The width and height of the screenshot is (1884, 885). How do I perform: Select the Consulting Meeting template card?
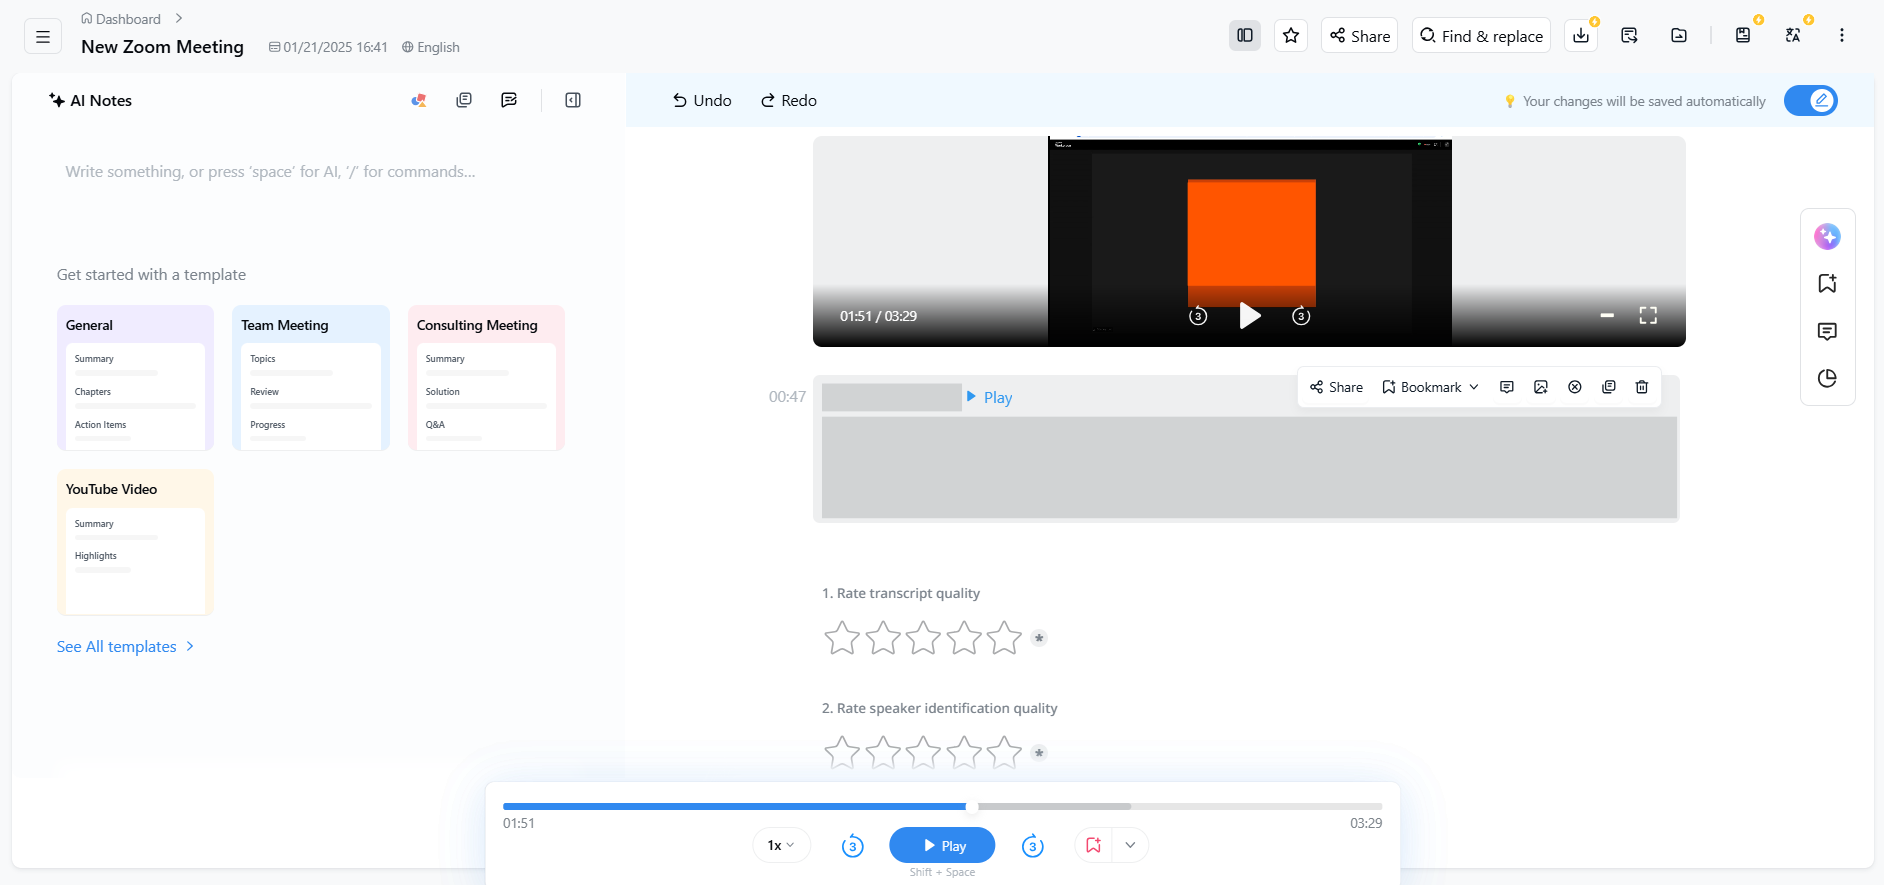(x=486, y=378)
